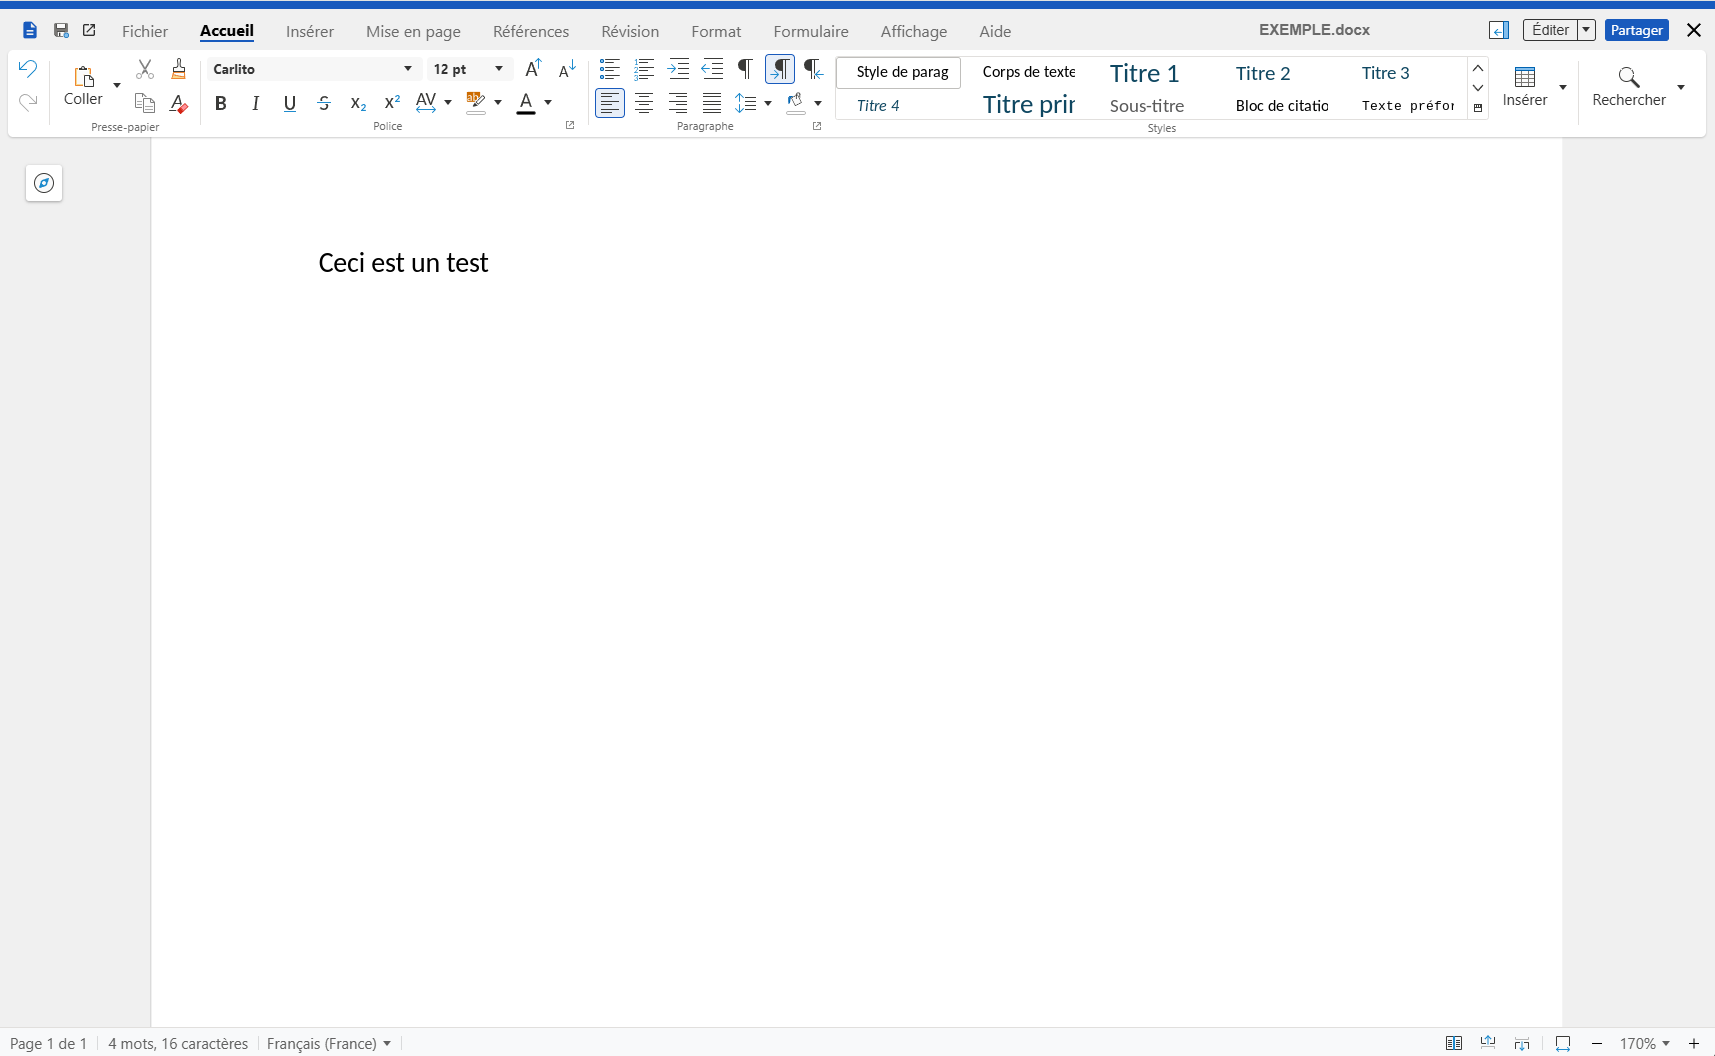Toggle italic formatting

pyautogui.click(x=255, y=102)
